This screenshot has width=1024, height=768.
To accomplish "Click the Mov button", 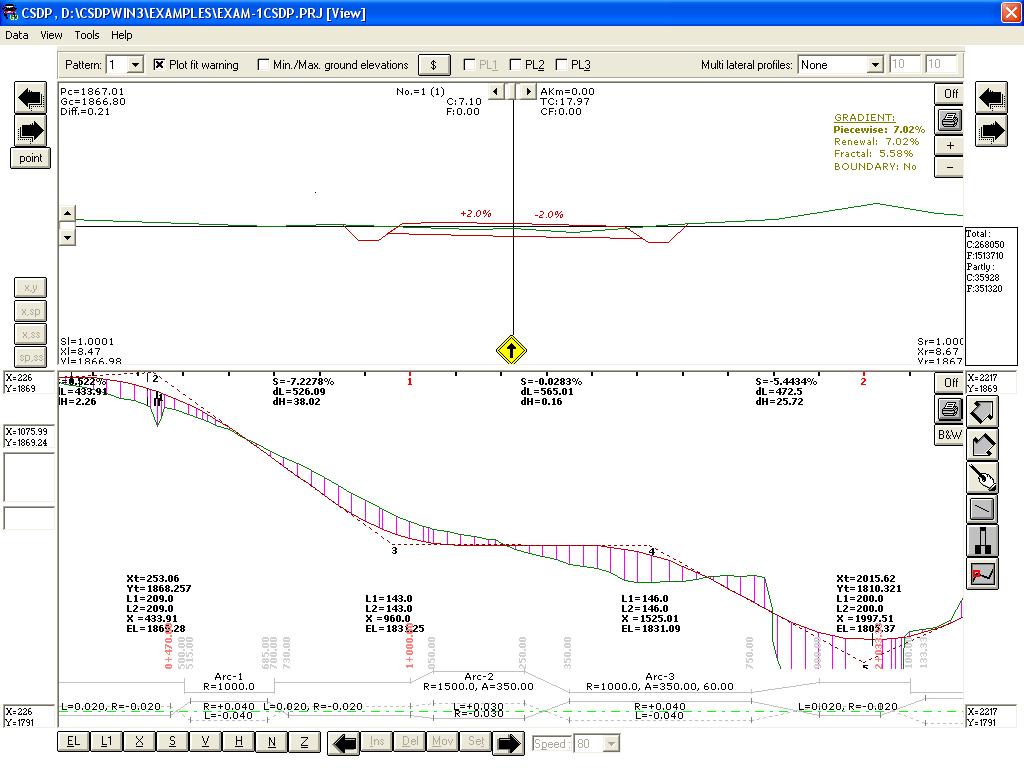I will click(x=443, y=741).
